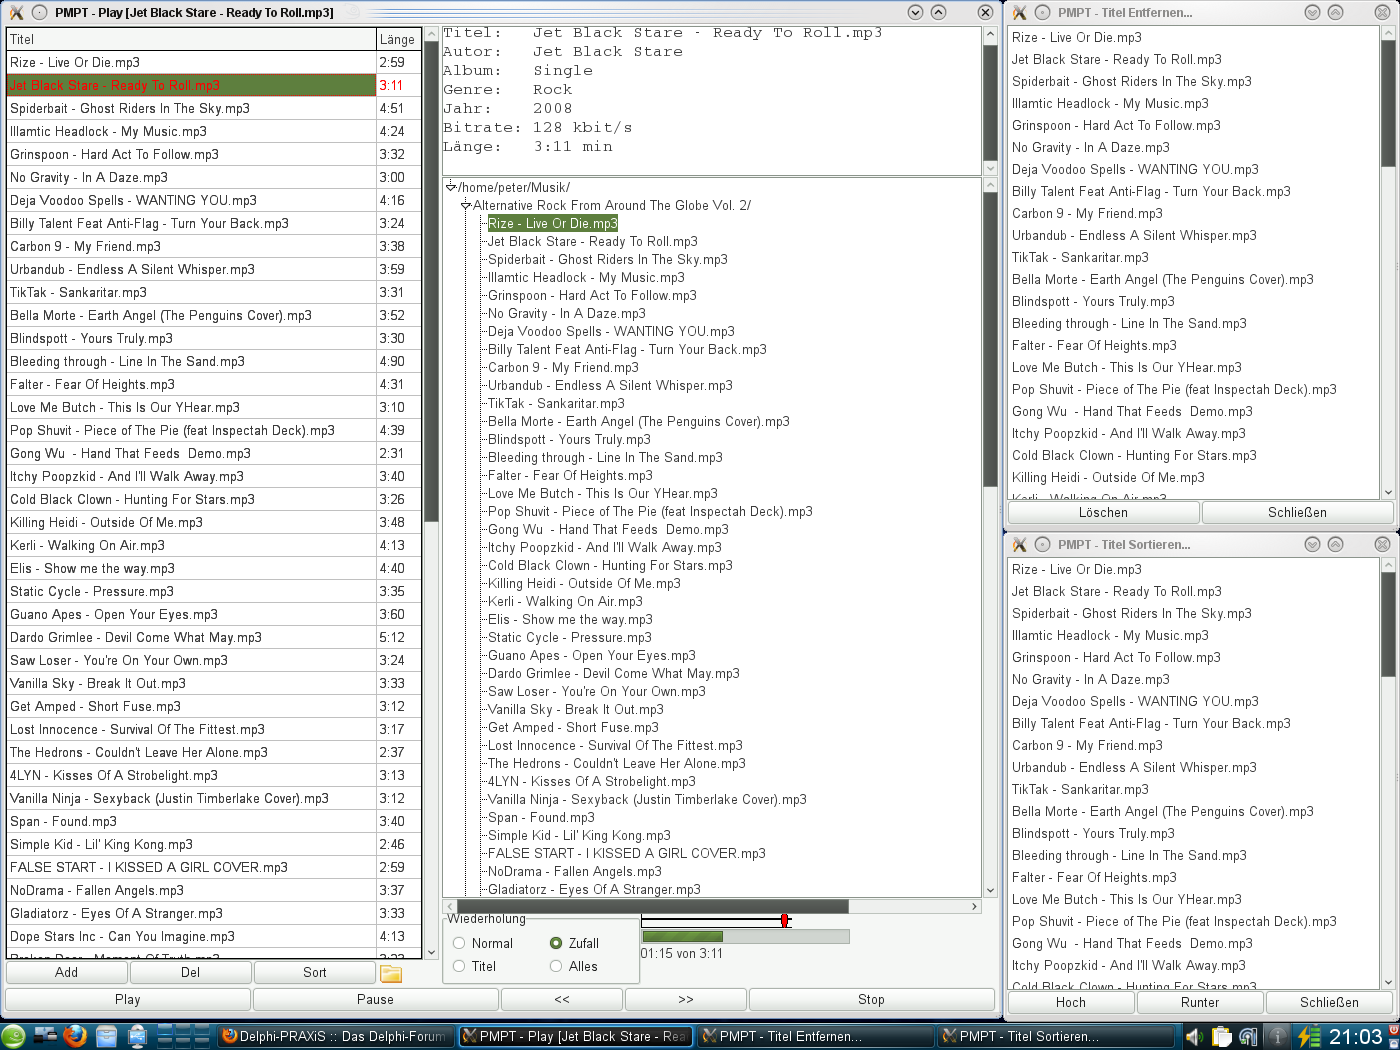Choose the Alles repeat option
The image size is (1400, 1050).
(556, 966)
